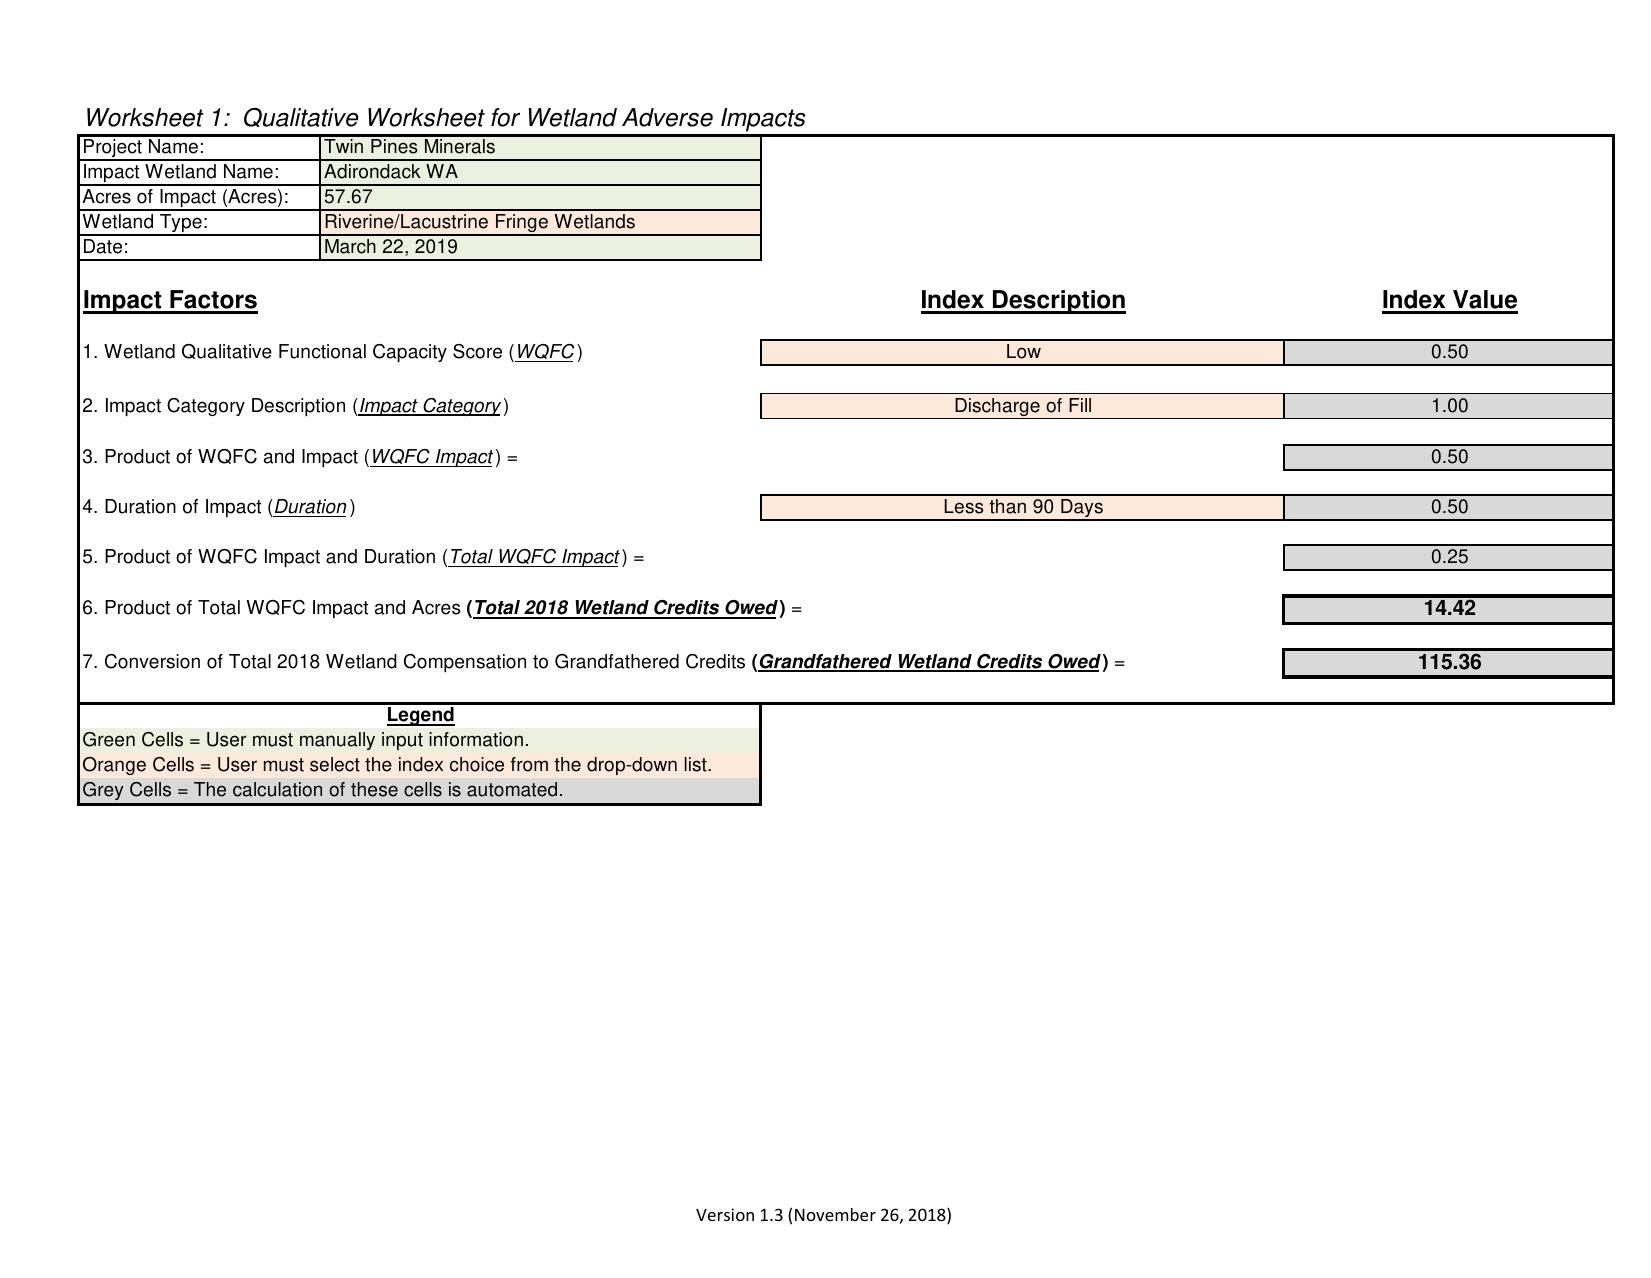Select Total WQFC Impact value 0.25
1651x1278 pixels.
[x=1448, y=557]
